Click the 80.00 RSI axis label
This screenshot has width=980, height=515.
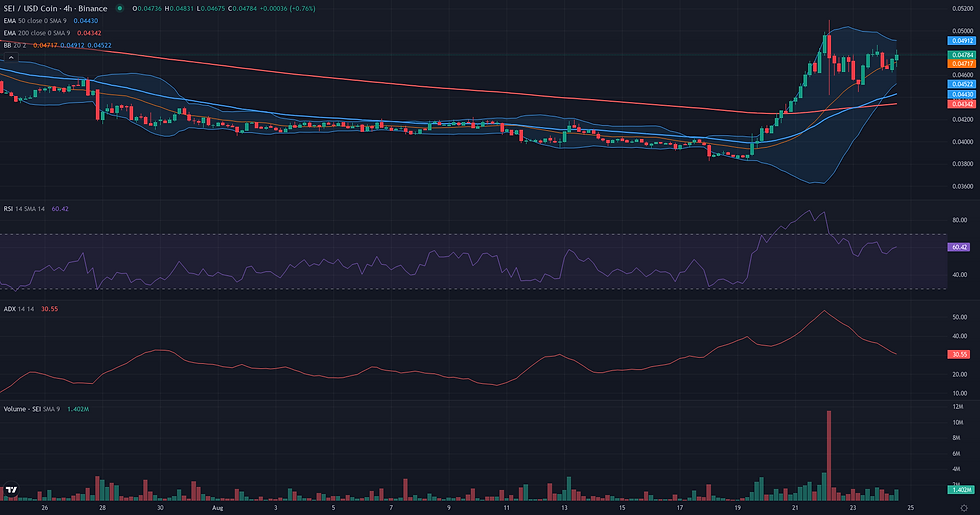pyautogui.click(x=959, y=220)
